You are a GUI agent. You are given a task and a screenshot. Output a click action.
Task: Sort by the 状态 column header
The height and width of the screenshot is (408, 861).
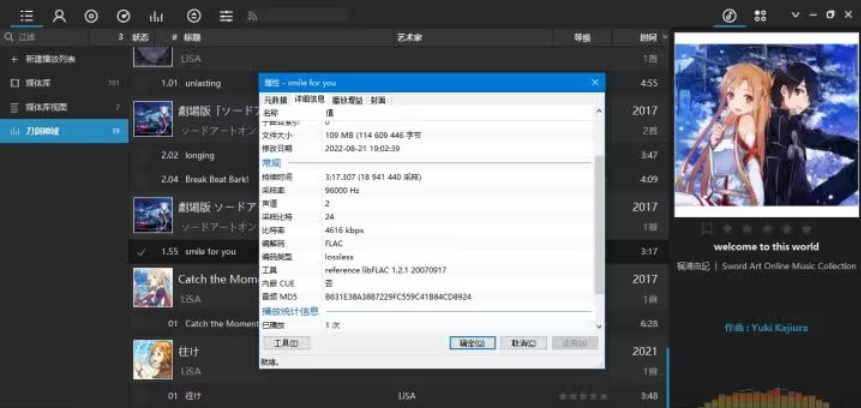(141, 37)
